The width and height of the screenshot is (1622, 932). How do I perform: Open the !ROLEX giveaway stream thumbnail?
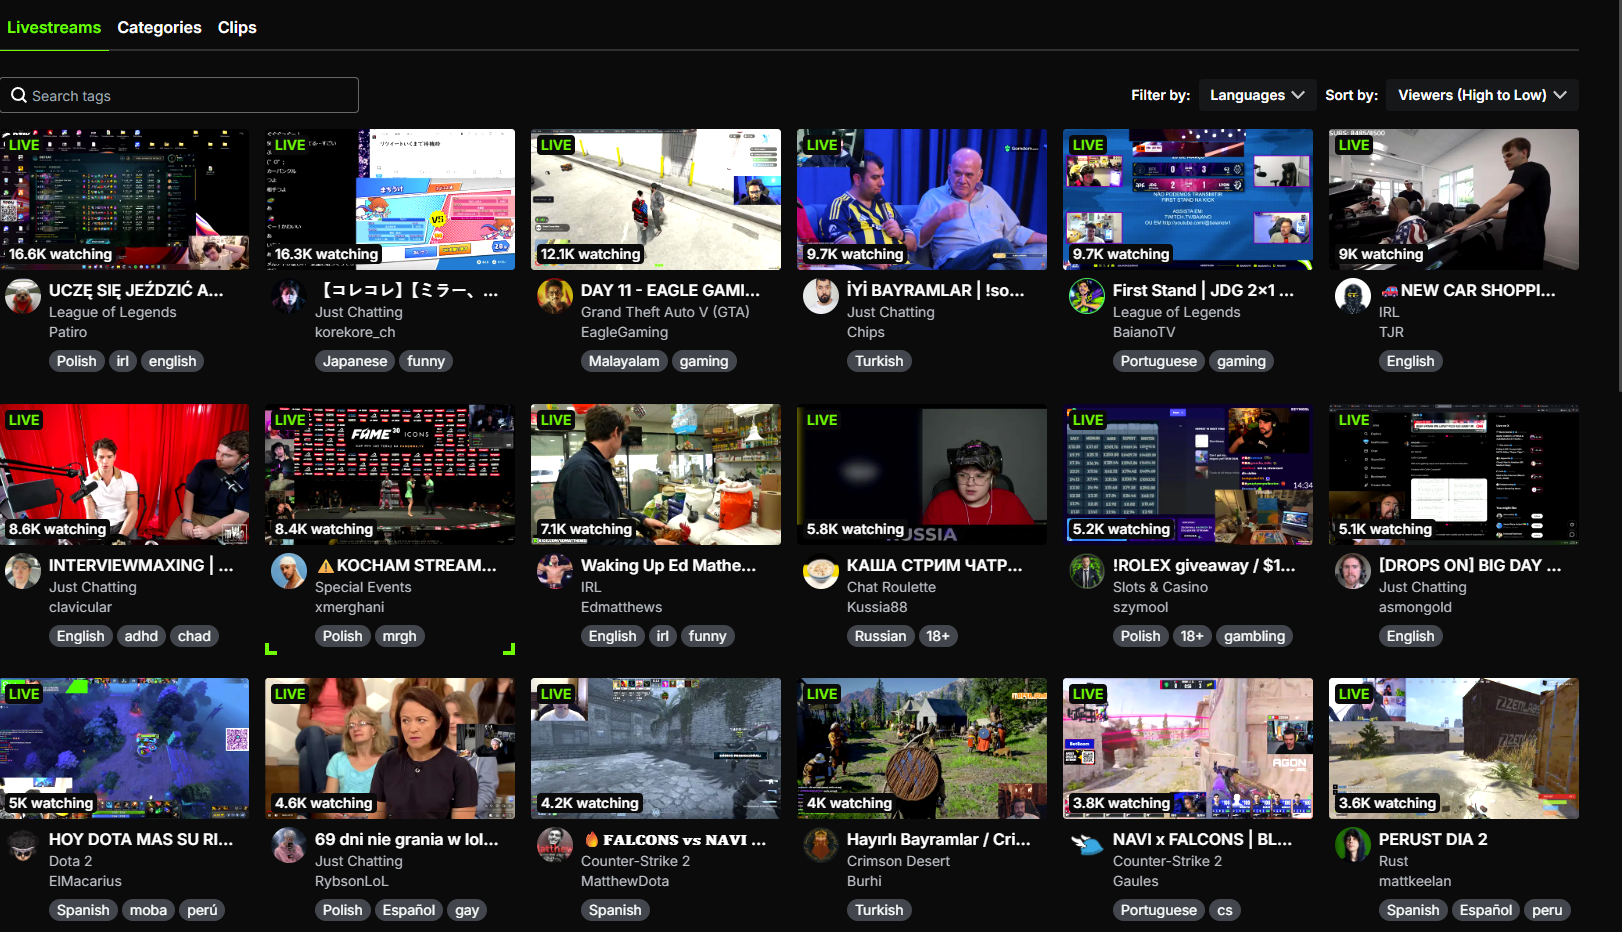click(x=1188, y=474)
